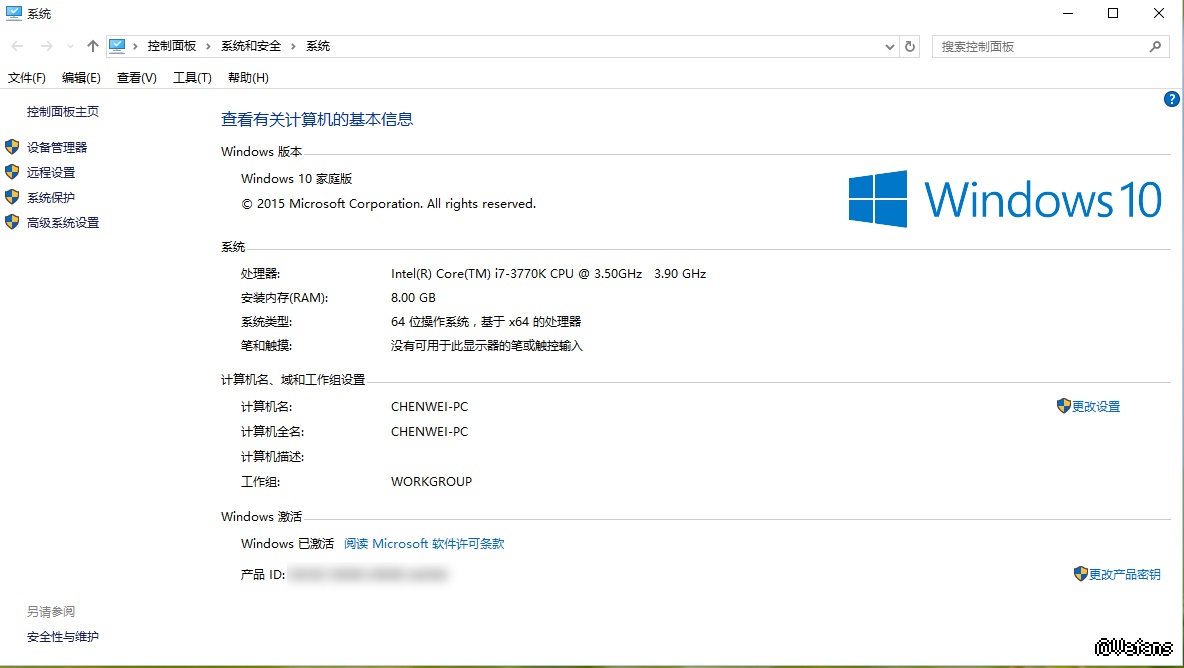Read the Microsoft 软件许可条款 link
The height and width of the screenshot is (668, 1184).
pyautogui.click(x=424, y=543)
